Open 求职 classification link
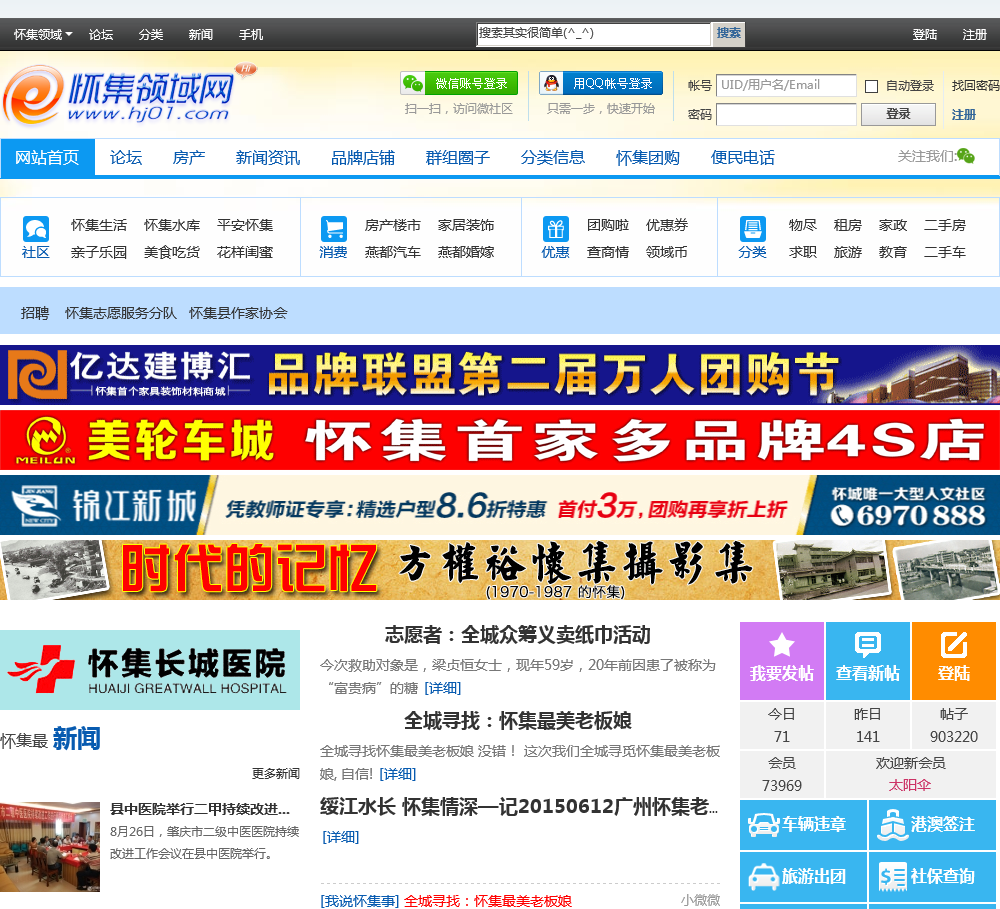This screenshot has height=909, width=1000. click(803, 252)
